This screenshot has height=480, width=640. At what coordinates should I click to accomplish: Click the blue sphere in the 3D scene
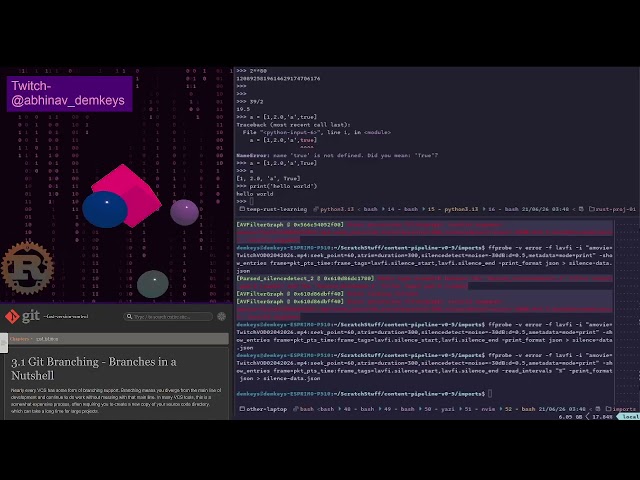pyautogui.click(x=105, y=209)
